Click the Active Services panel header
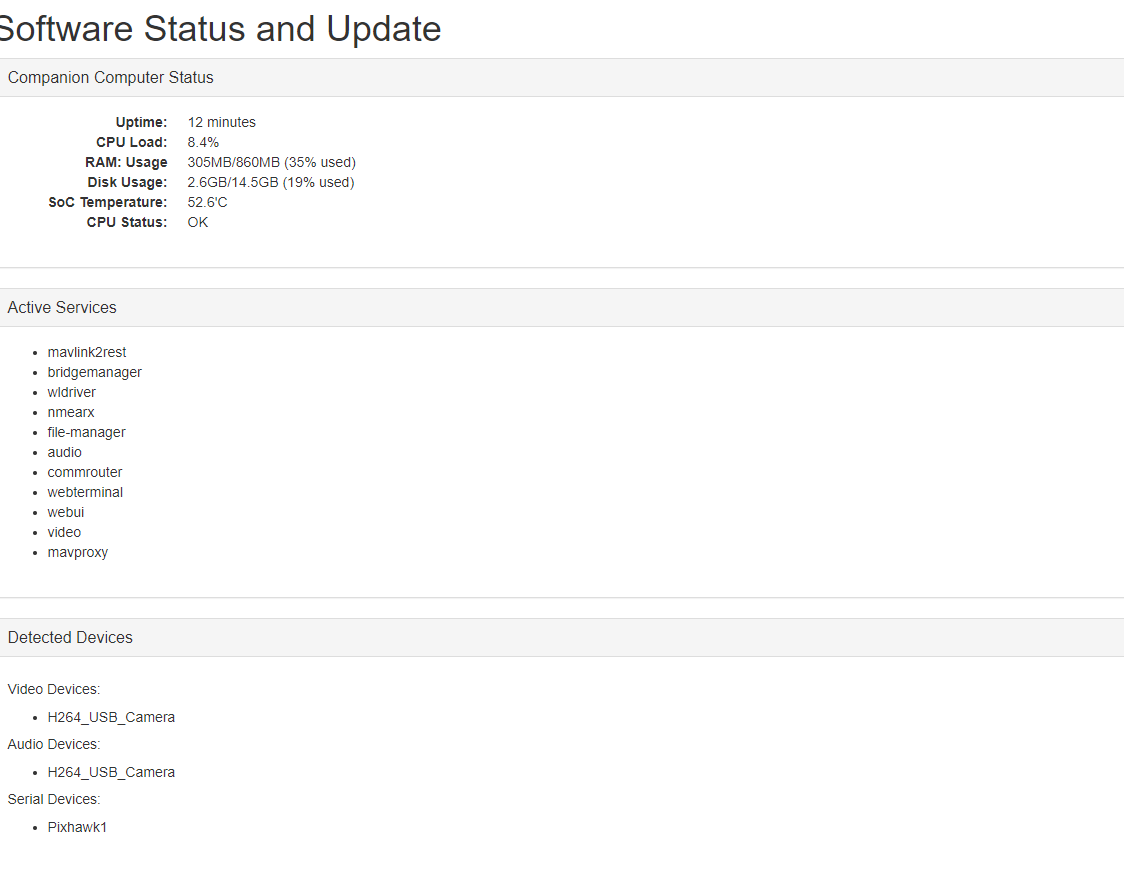The image size is (1124, 871). (x=562, y=308)
